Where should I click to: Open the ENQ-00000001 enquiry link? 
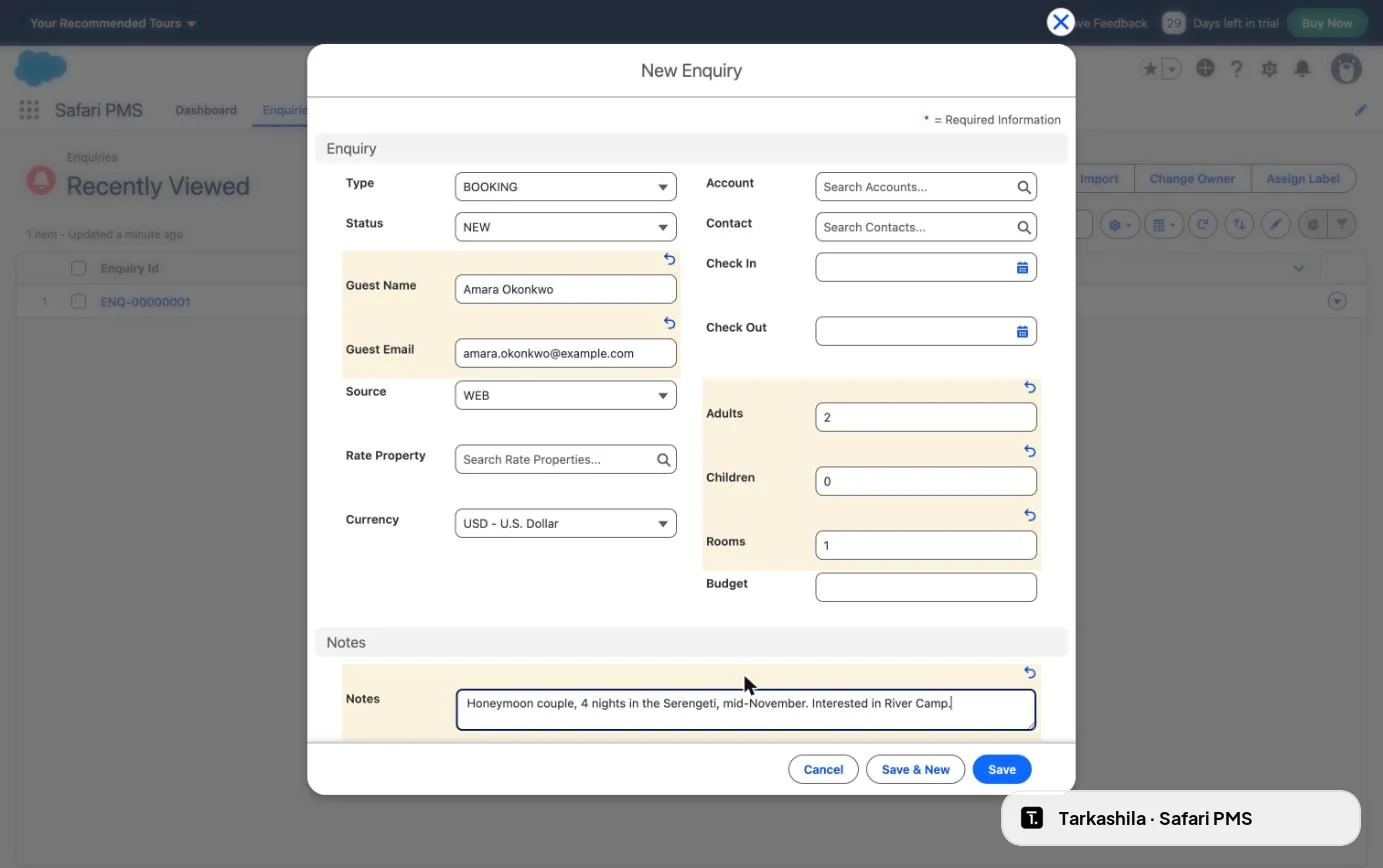coord(145,302)
